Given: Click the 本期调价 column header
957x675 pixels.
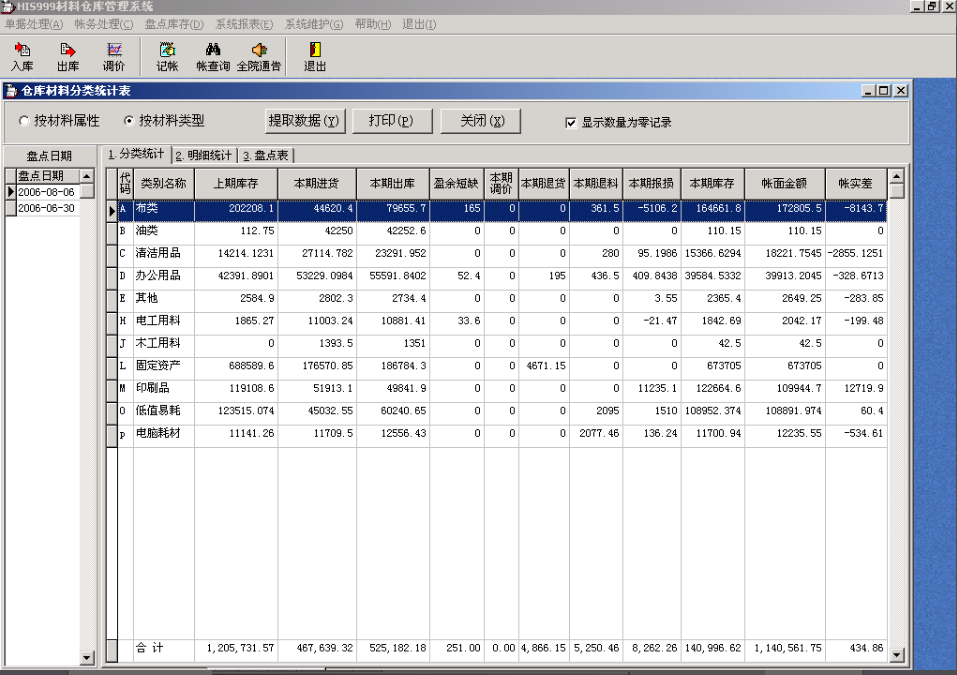Looking at the screenshot, I should pyautogui.click(x=501, y=184).
